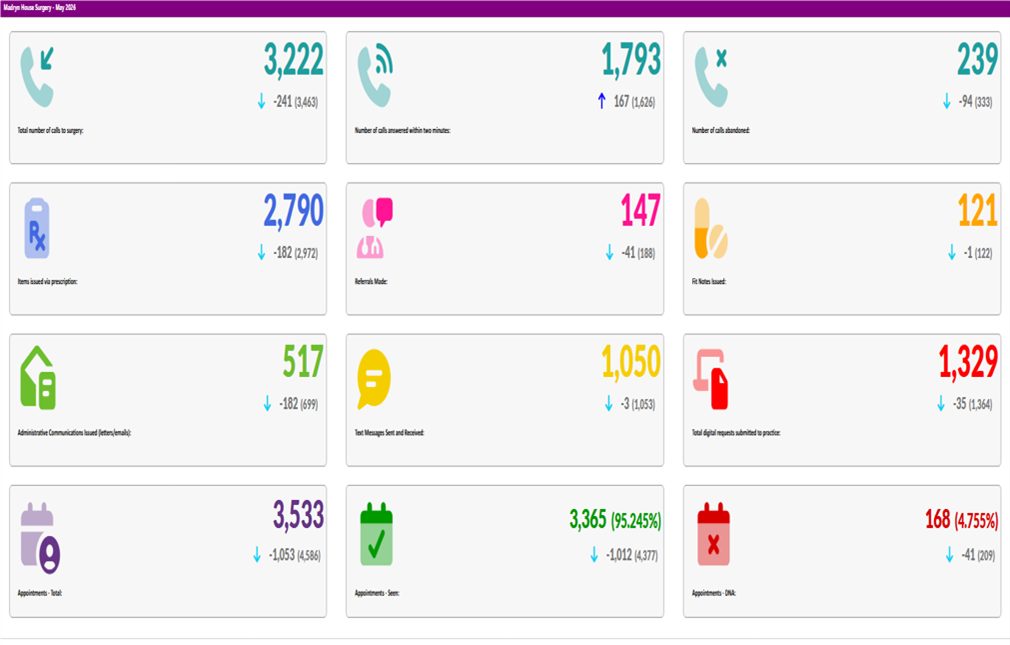Click the red DNA calendar icon
Screen dimensions: 1010x645
[713, 534]
